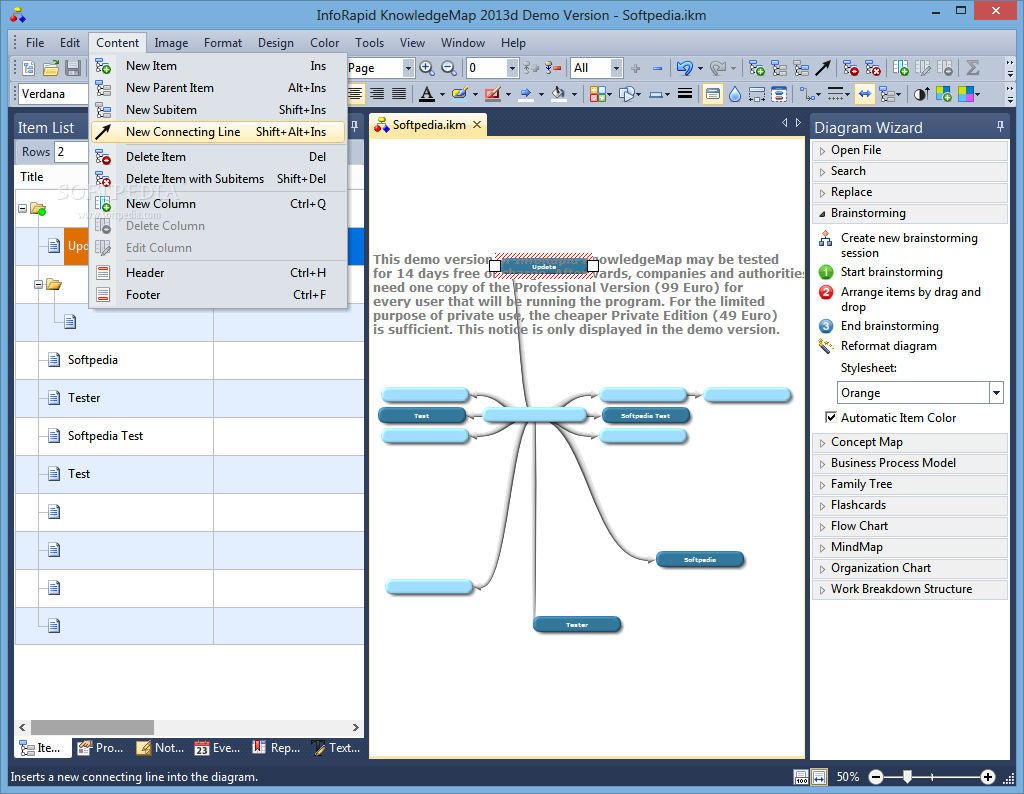Expand the MindMap section

click(822, 547)
